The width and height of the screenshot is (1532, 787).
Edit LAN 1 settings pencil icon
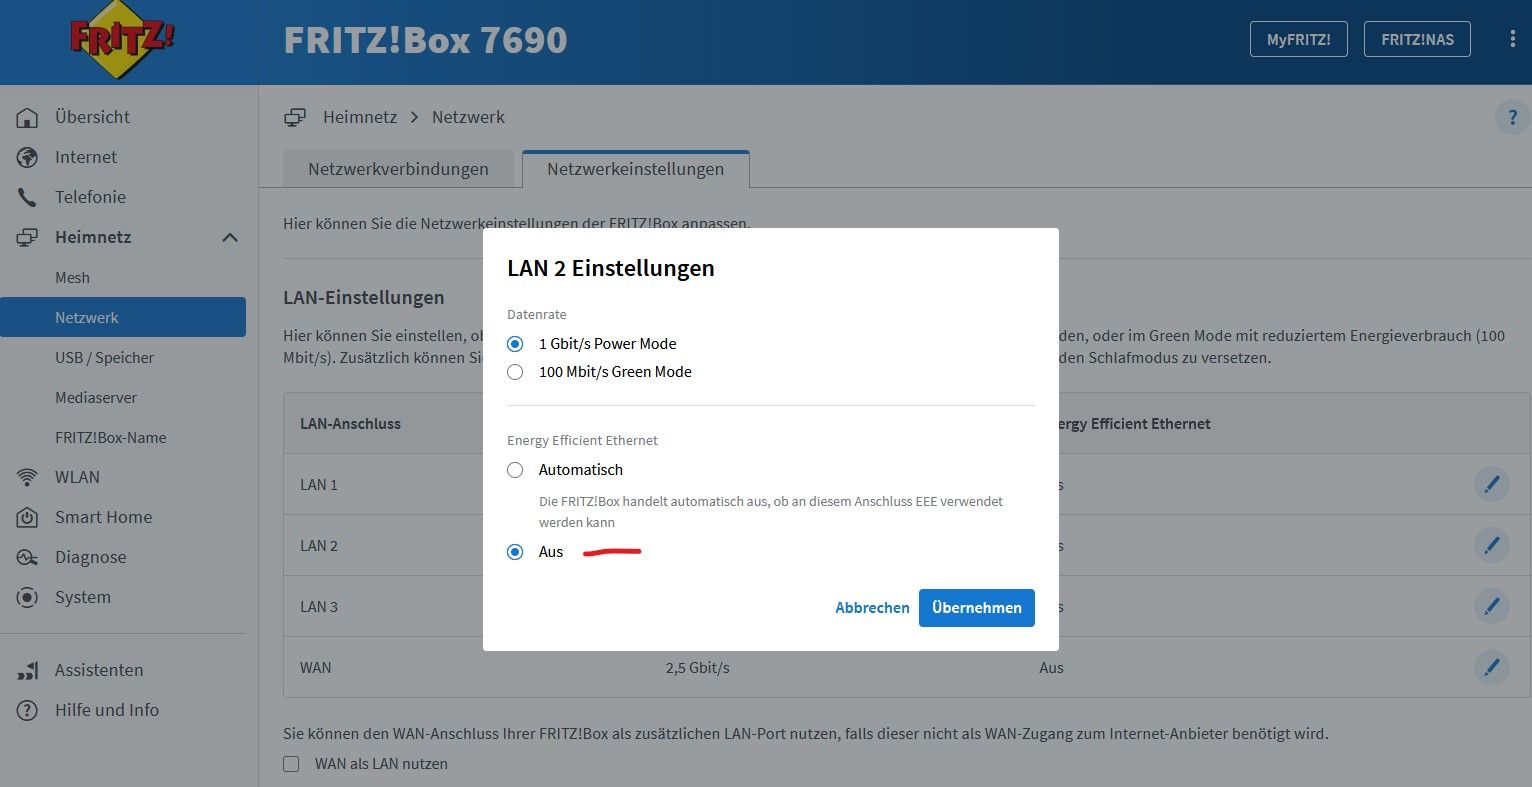(1491, 485)
